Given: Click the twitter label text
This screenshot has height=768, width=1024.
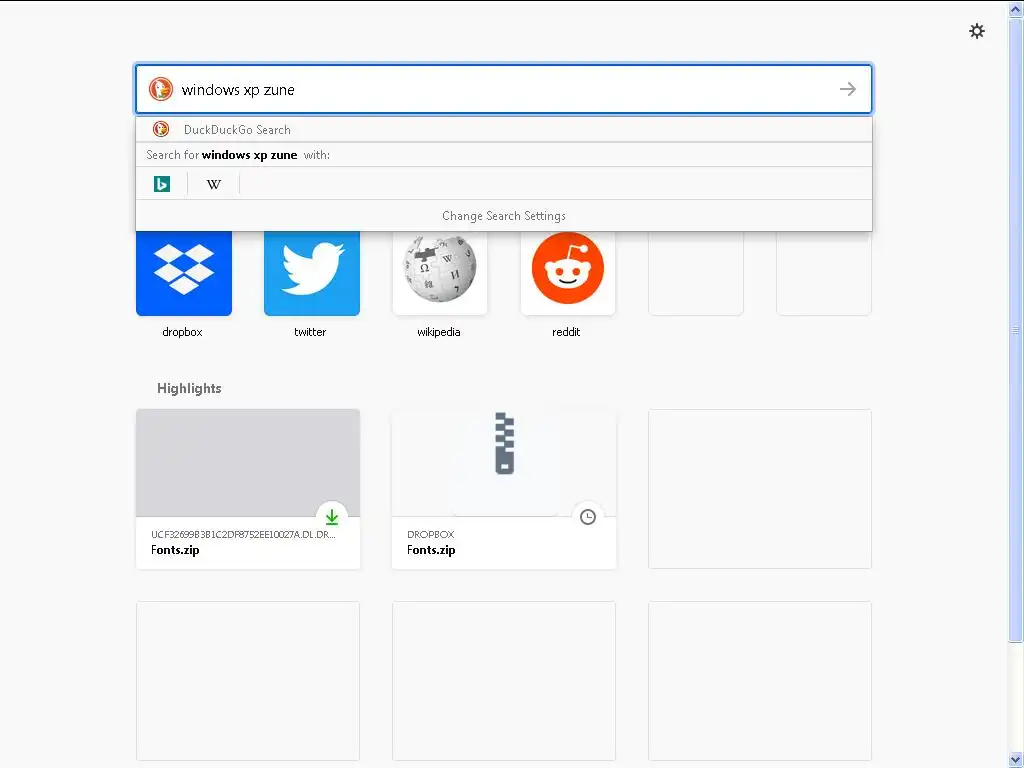Looking at the screenshot, I should (x=310, y=332).
